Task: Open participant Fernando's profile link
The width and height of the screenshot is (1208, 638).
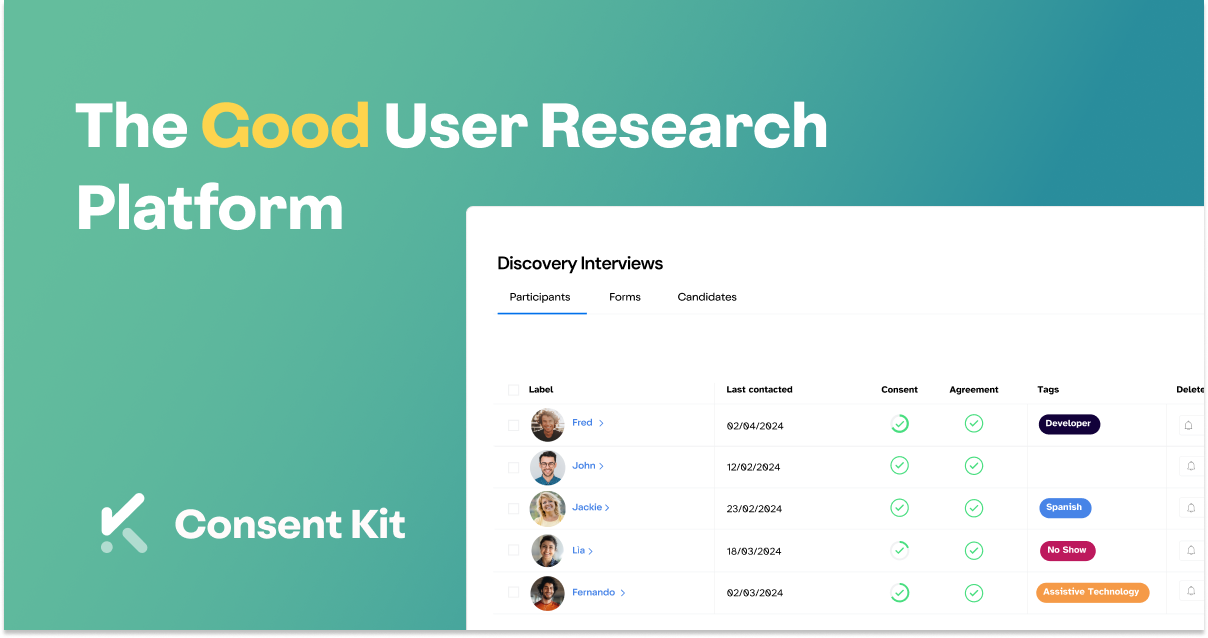Action: coord(599,593)
